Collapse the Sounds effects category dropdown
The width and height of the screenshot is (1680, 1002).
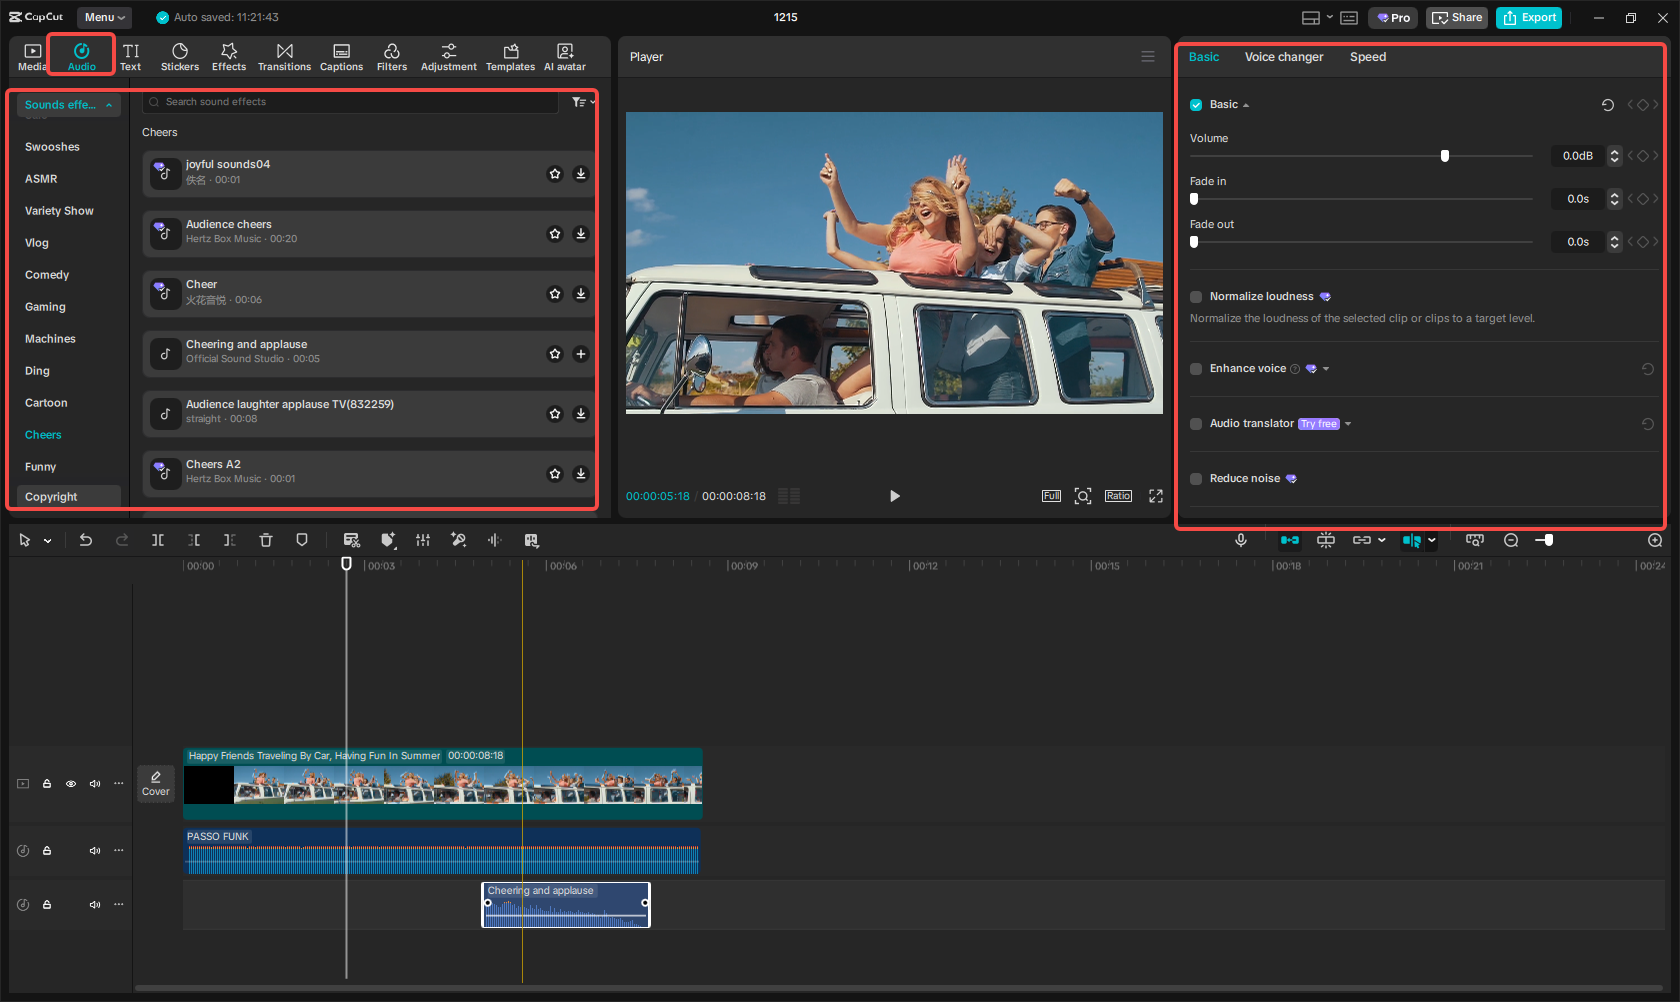109,104
